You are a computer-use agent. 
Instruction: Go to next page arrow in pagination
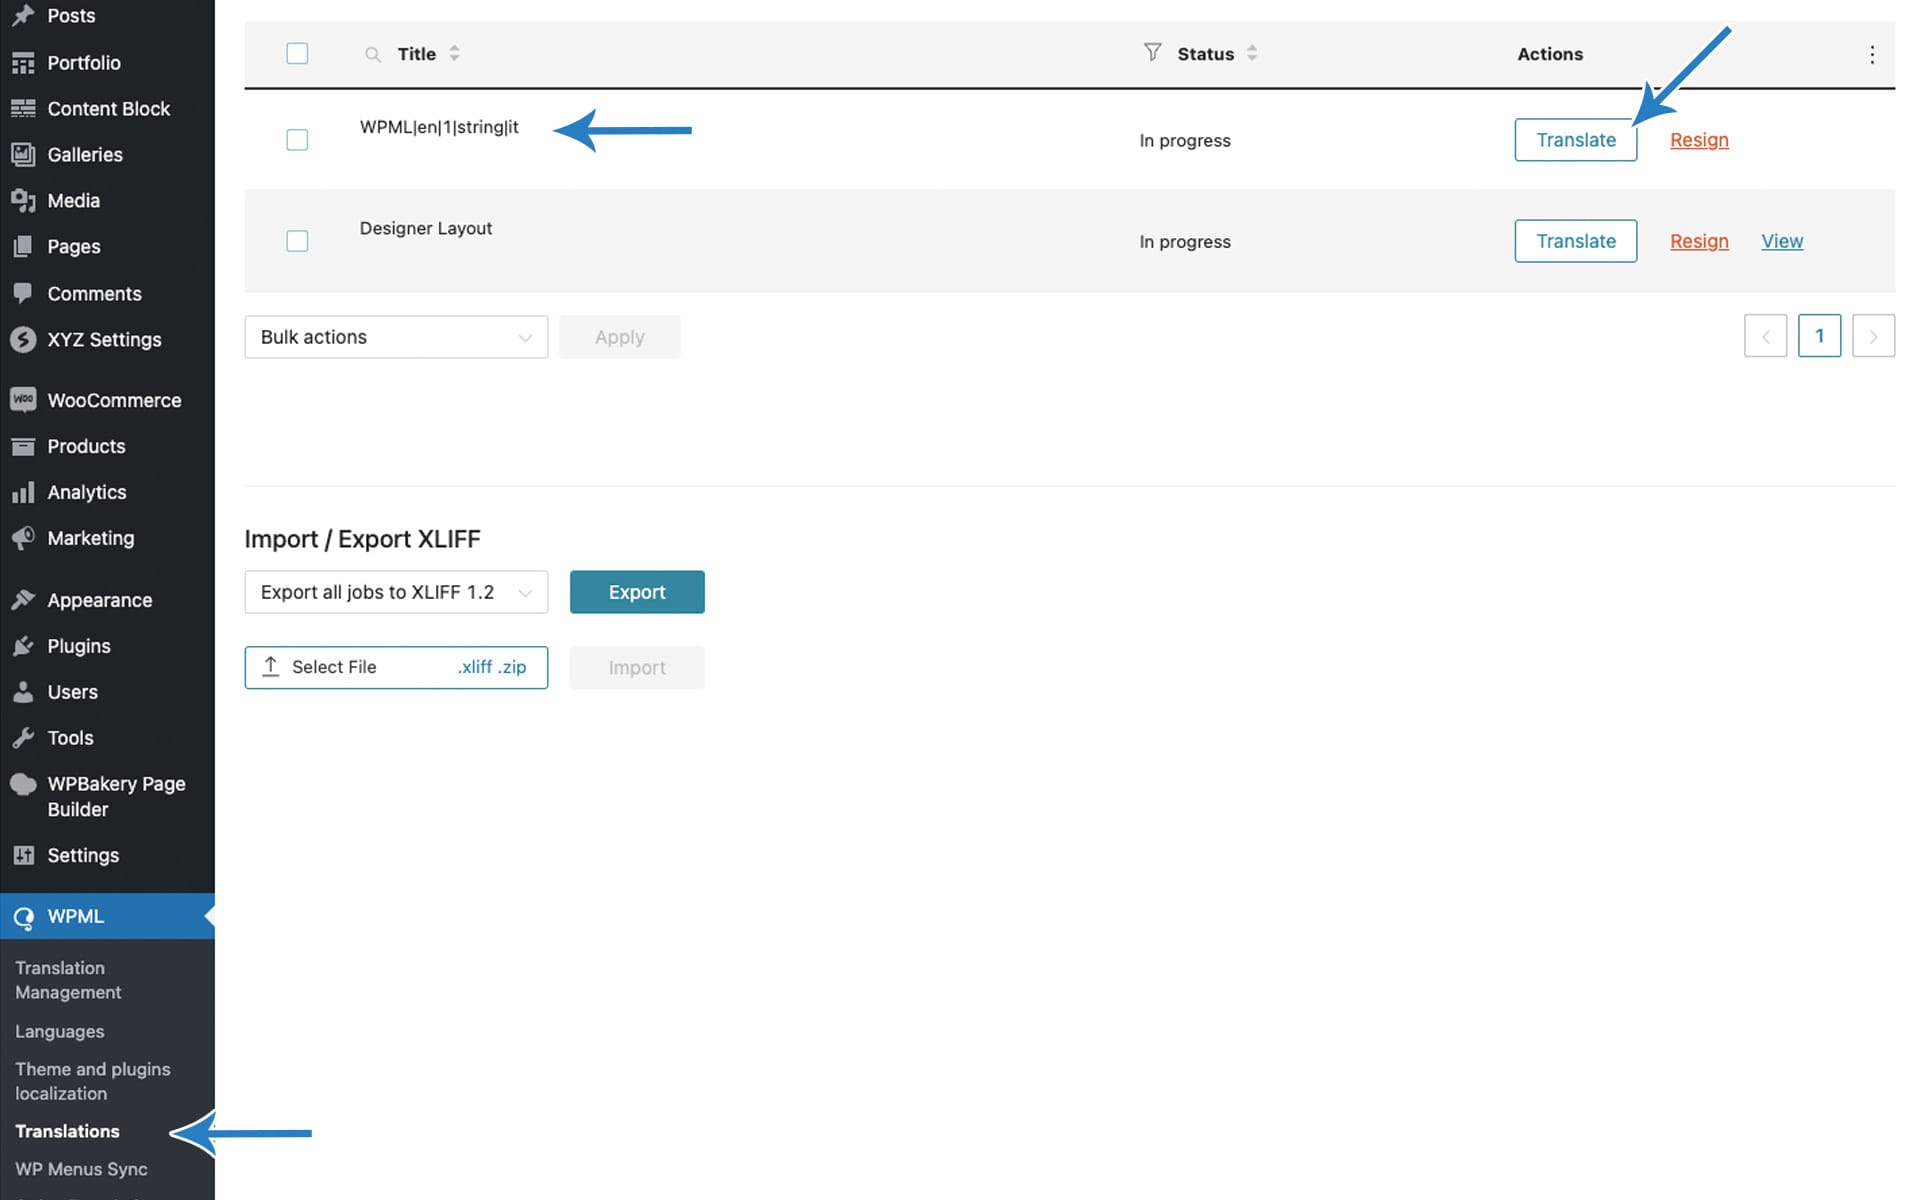pyautogui.click(x=1873, y=336)
